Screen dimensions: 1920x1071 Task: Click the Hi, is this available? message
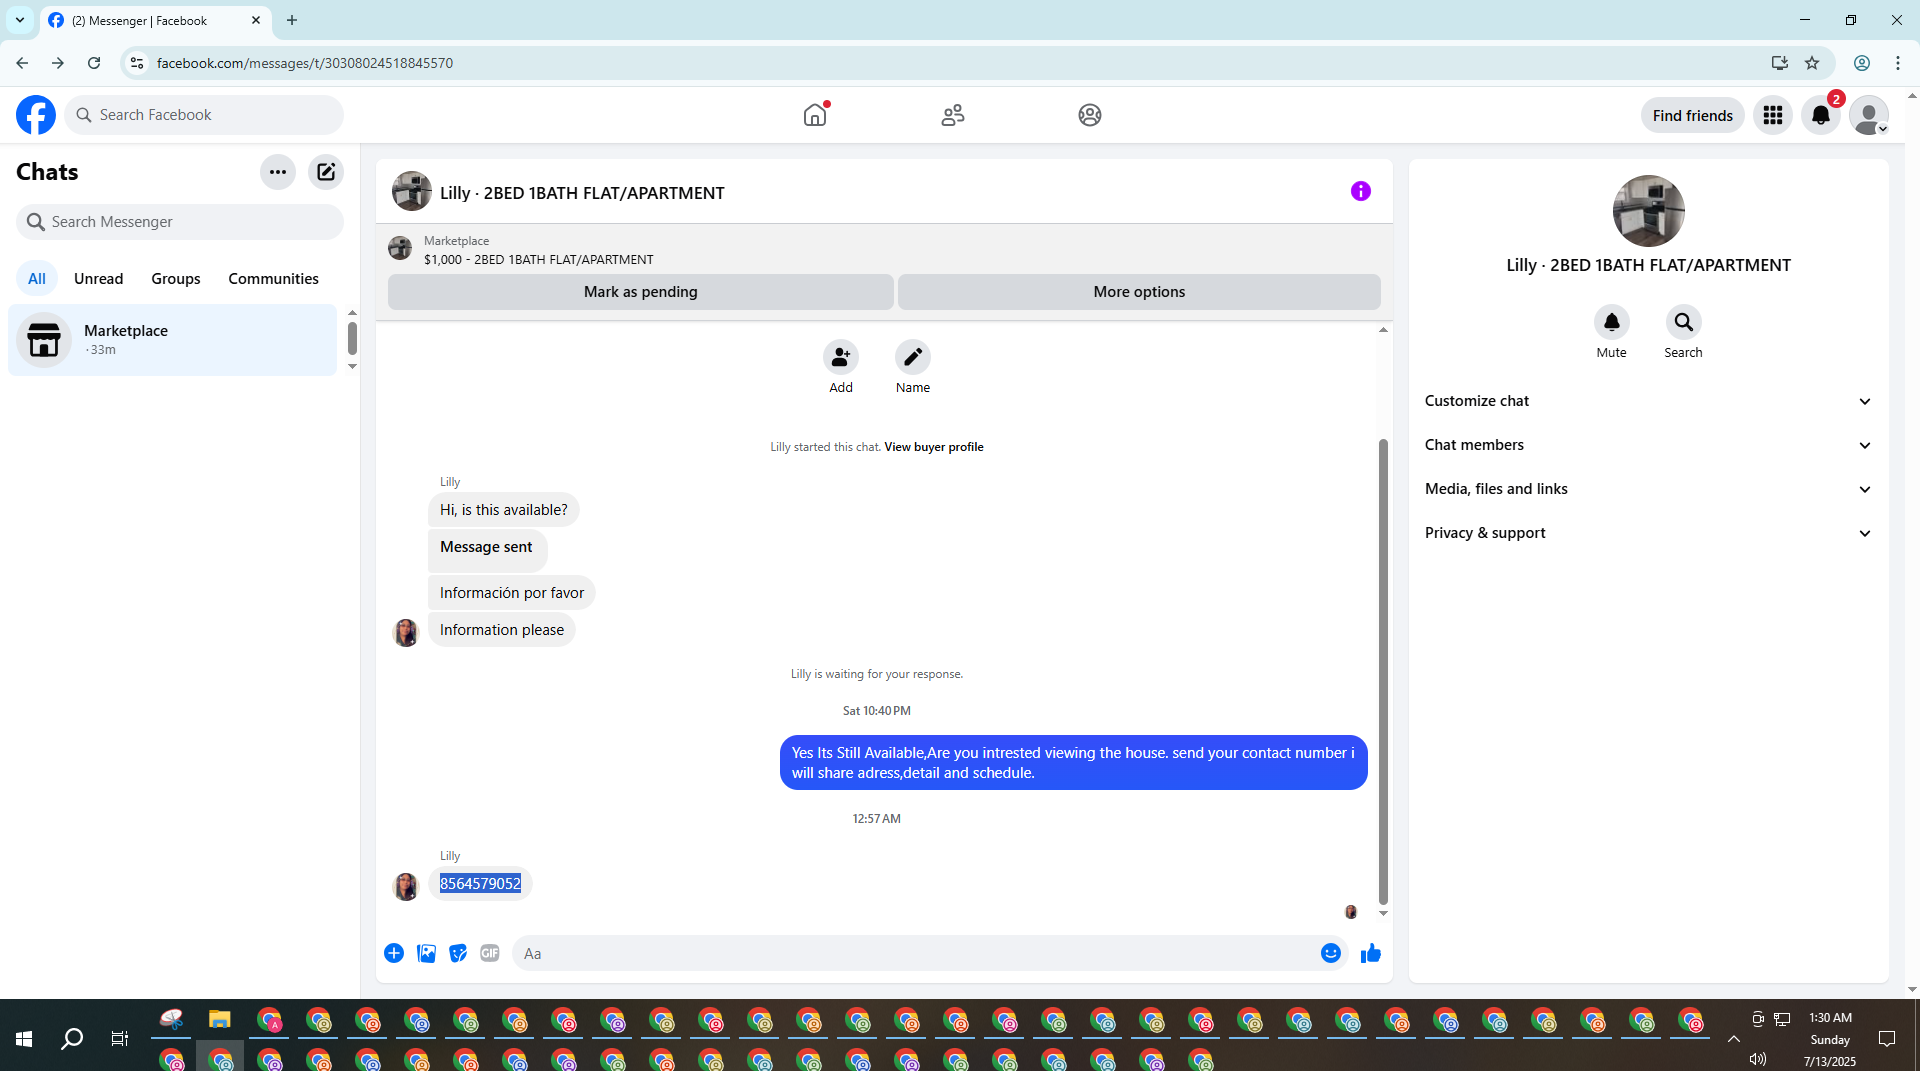[x=504, y=510]
